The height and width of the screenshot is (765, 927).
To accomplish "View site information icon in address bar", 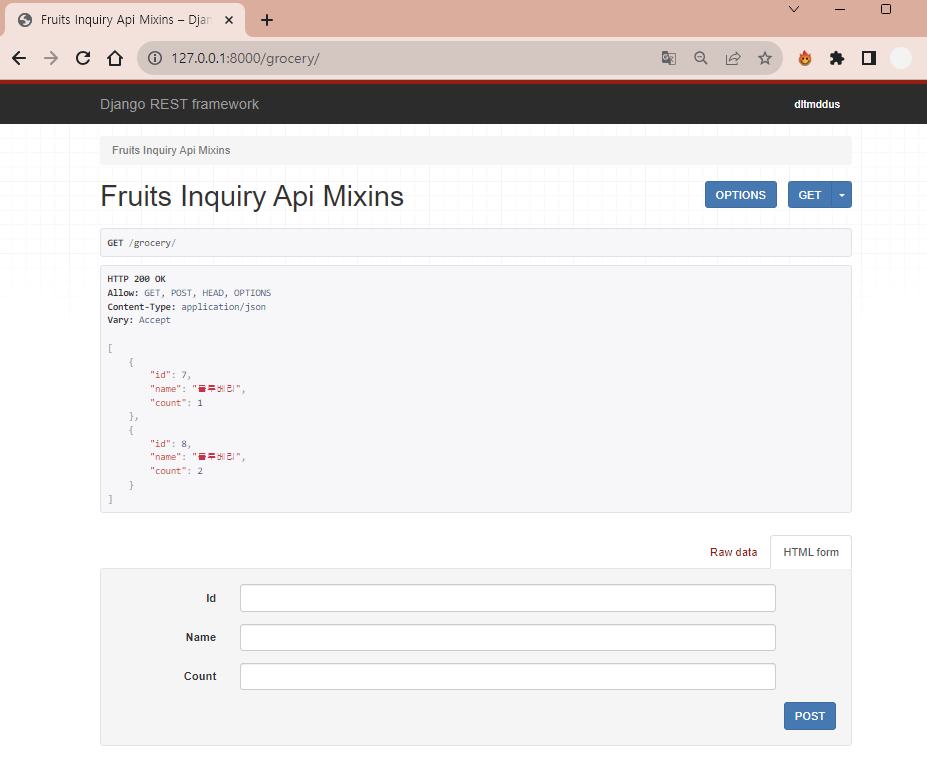I will pos(155,58).
